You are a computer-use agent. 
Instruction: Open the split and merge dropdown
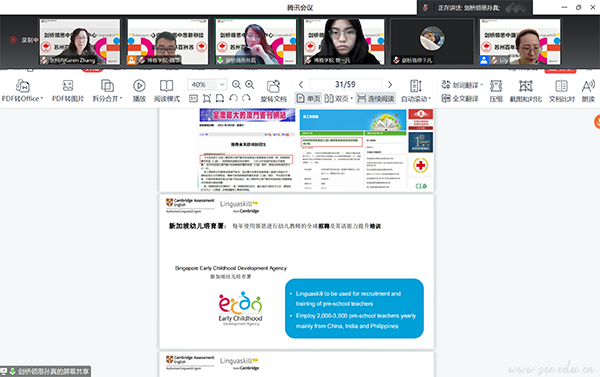coord(107,91)
